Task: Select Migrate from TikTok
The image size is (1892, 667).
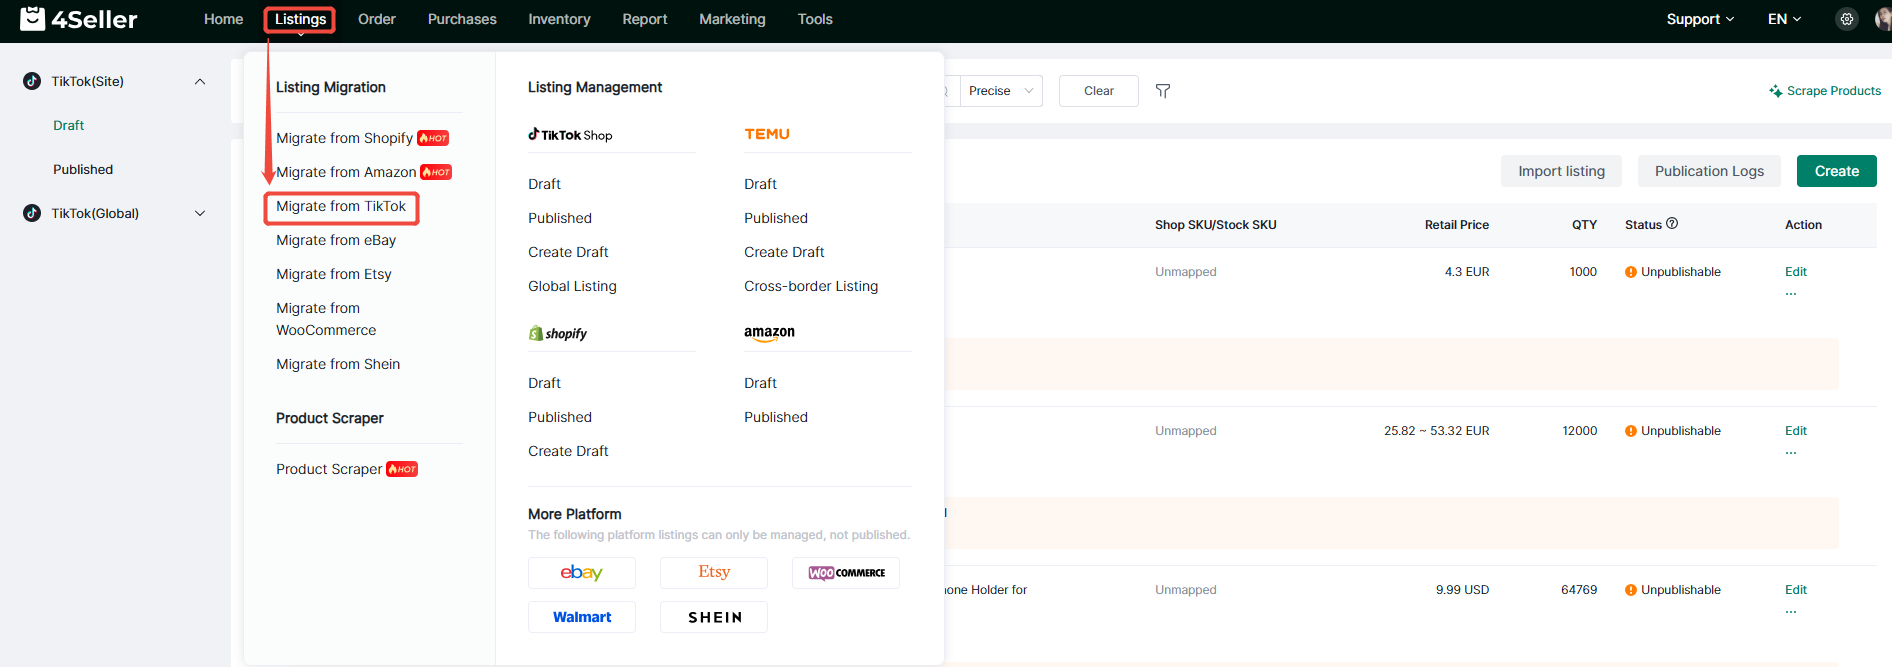Action: click(x=341, y=206)
